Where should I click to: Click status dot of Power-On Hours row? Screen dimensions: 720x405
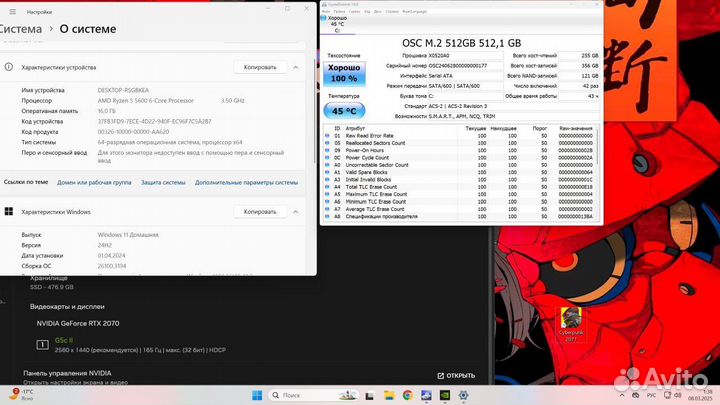327,151
